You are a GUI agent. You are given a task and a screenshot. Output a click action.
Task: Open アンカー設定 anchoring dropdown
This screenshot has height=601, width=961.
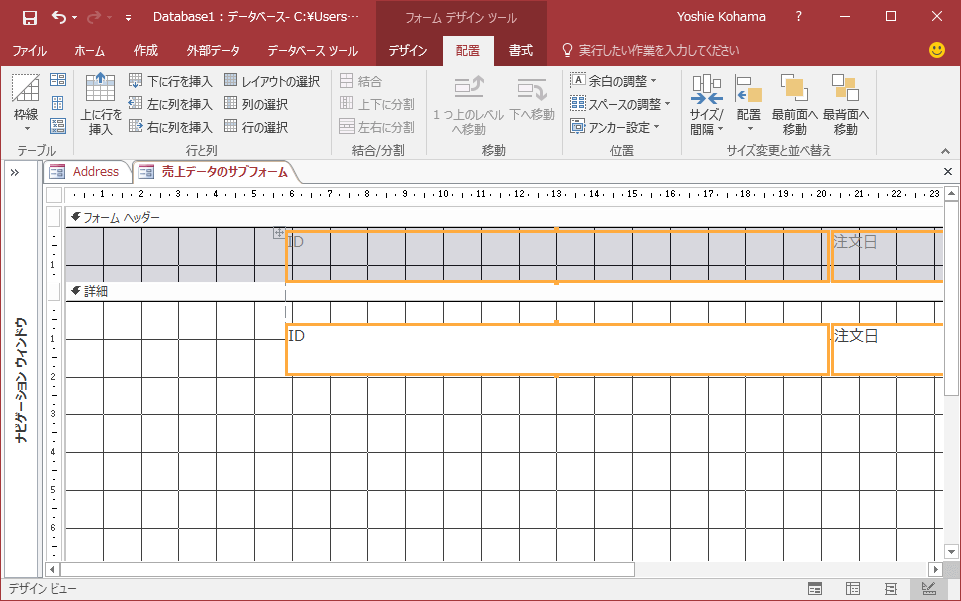coord(615,127)
